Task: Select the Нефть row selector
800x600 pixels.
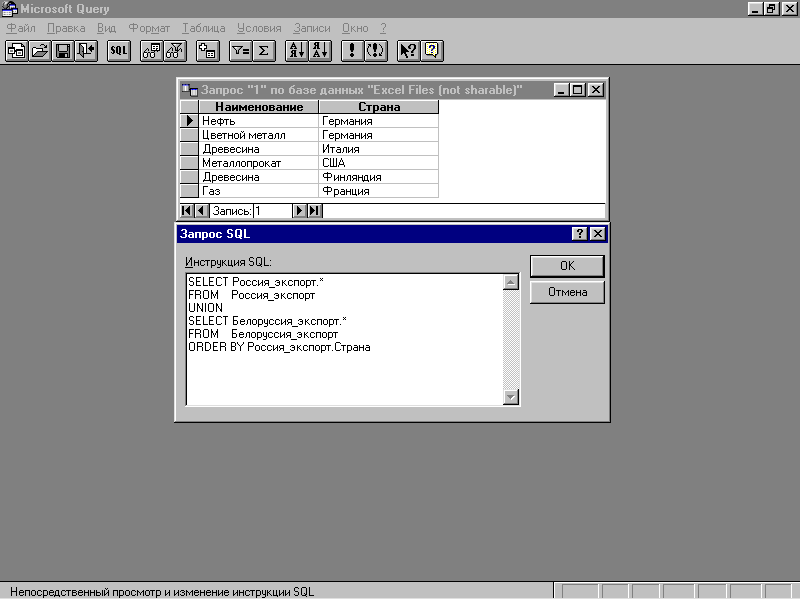Action: (189, 121)
